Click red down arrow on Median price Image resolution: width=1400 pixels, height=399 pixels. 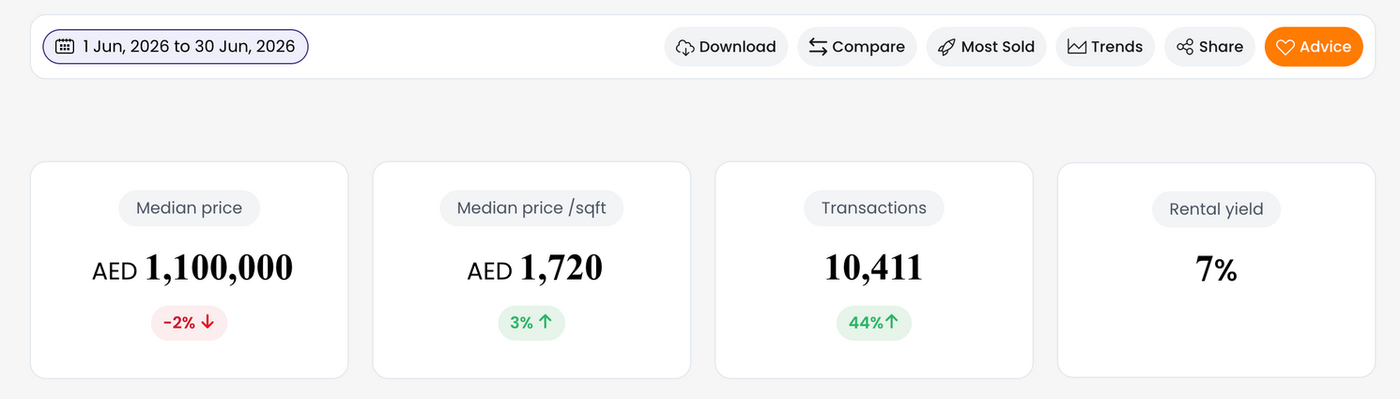(x=208, y=323)
